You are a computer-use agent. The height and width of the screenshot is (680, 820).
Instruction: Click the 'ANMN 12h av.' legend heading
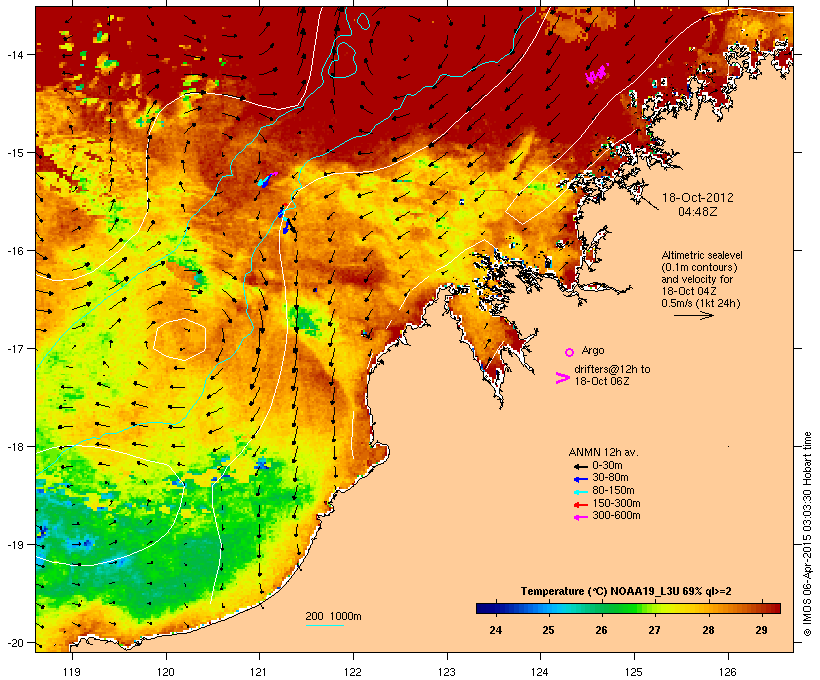[603, 452]
